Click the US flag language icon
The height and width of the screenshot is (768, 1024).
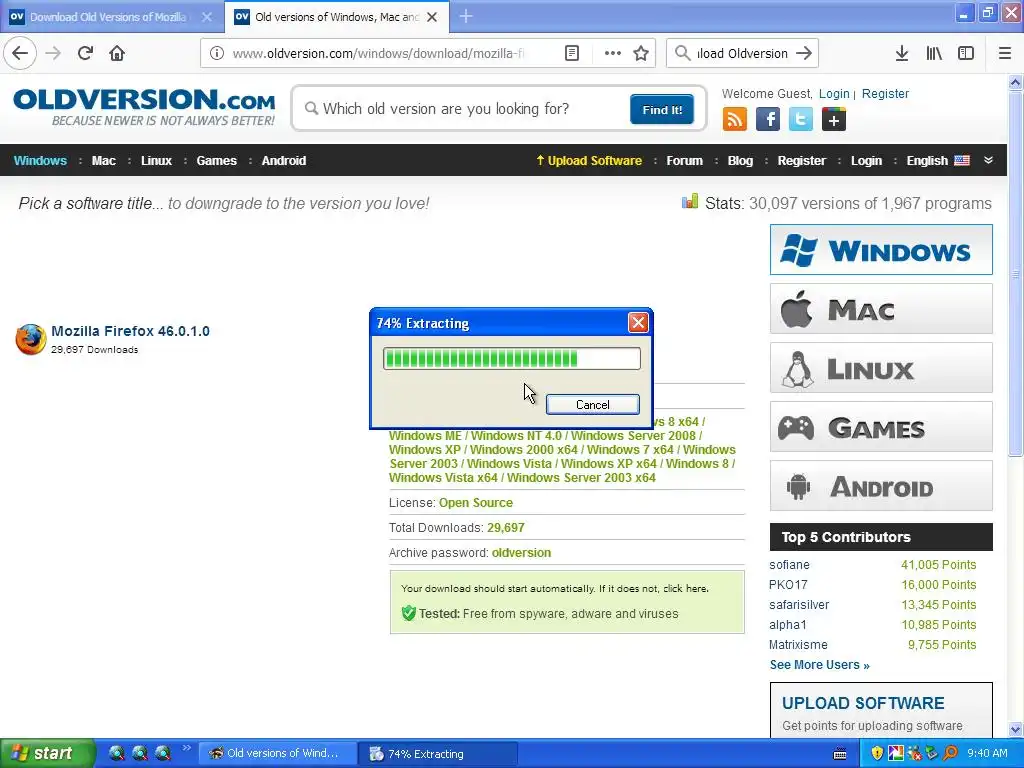pos(962,161)
